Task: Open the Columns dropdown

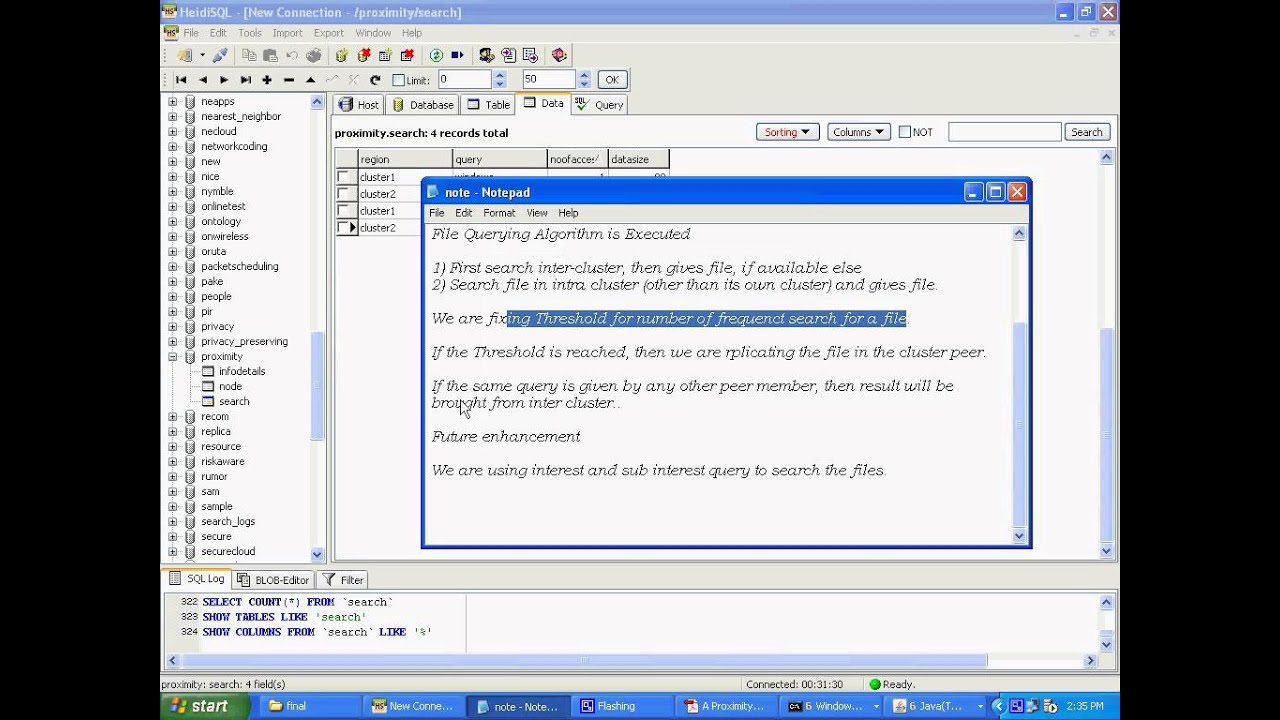Action: pos(859,132)
